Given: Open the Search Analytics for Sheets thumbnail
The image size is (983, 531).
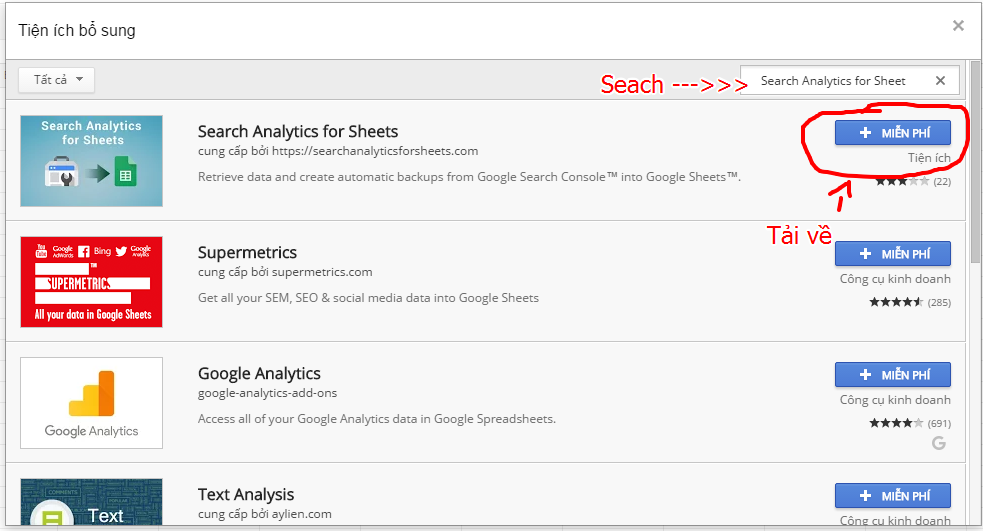Looking at the screenshot, I should (92, 161).
